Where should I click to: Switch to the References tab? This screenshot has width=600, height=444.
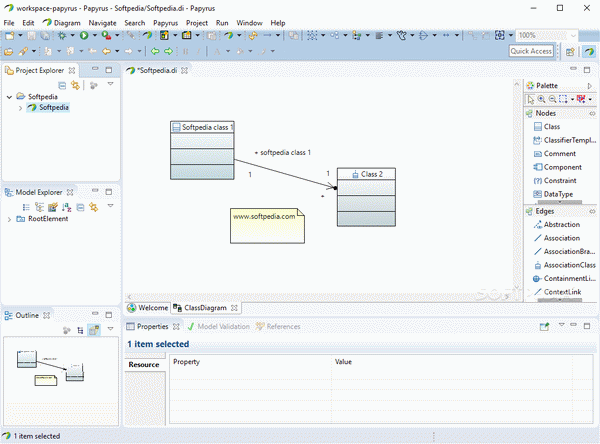tap(278, 326)
